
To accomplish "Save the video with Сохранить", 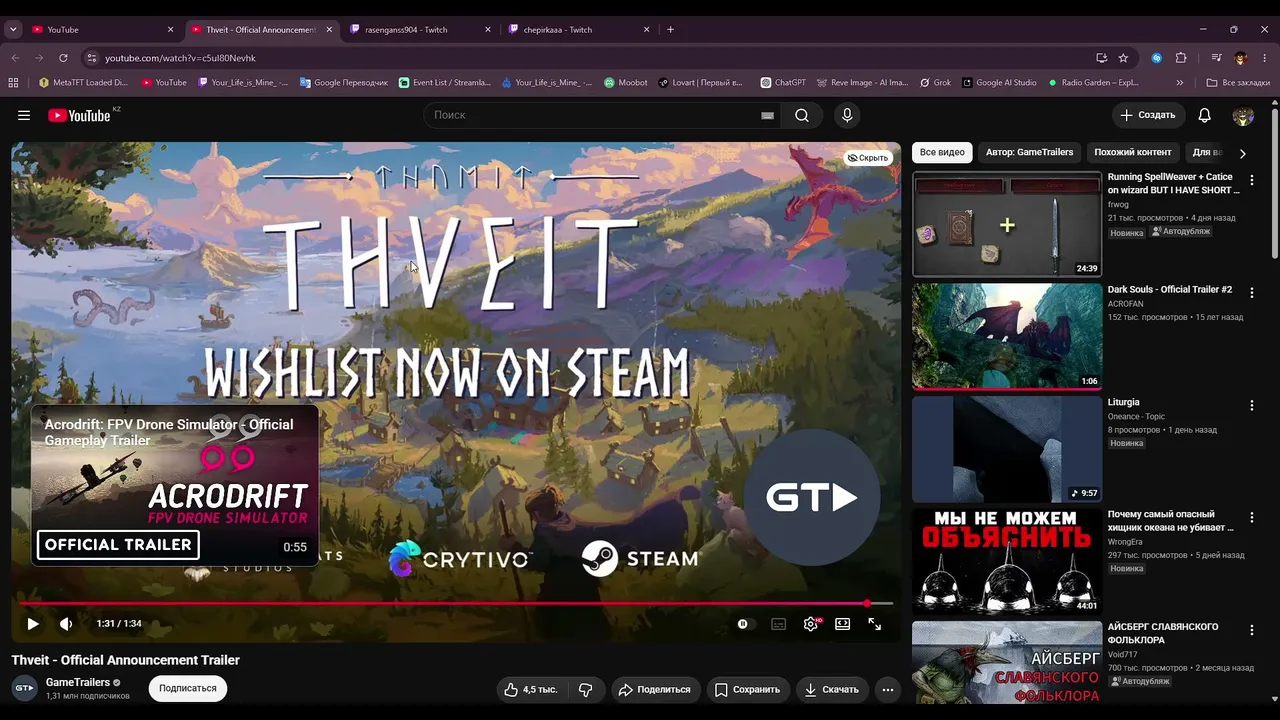I will (746, 689).
